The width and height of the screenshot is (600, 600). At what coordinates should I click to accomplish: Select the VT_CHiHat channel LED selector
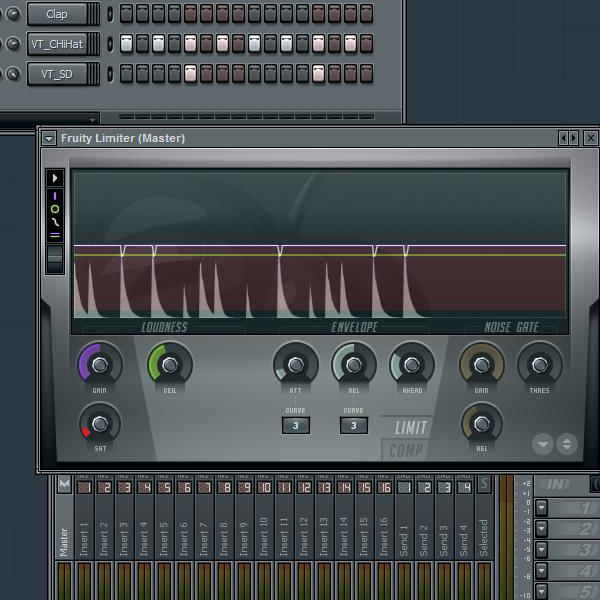(110, 44)
